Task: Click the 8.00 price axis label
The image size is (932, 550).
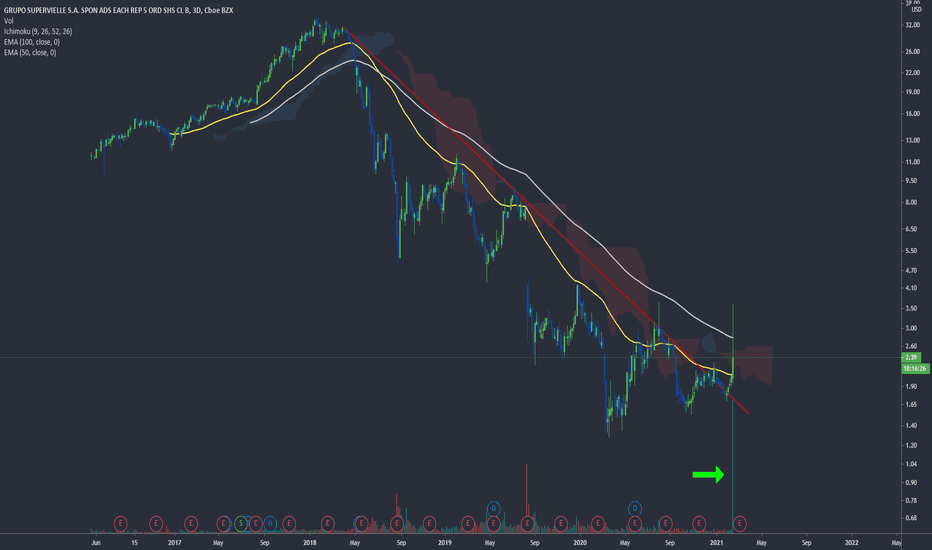Action: tap(911, 202)
